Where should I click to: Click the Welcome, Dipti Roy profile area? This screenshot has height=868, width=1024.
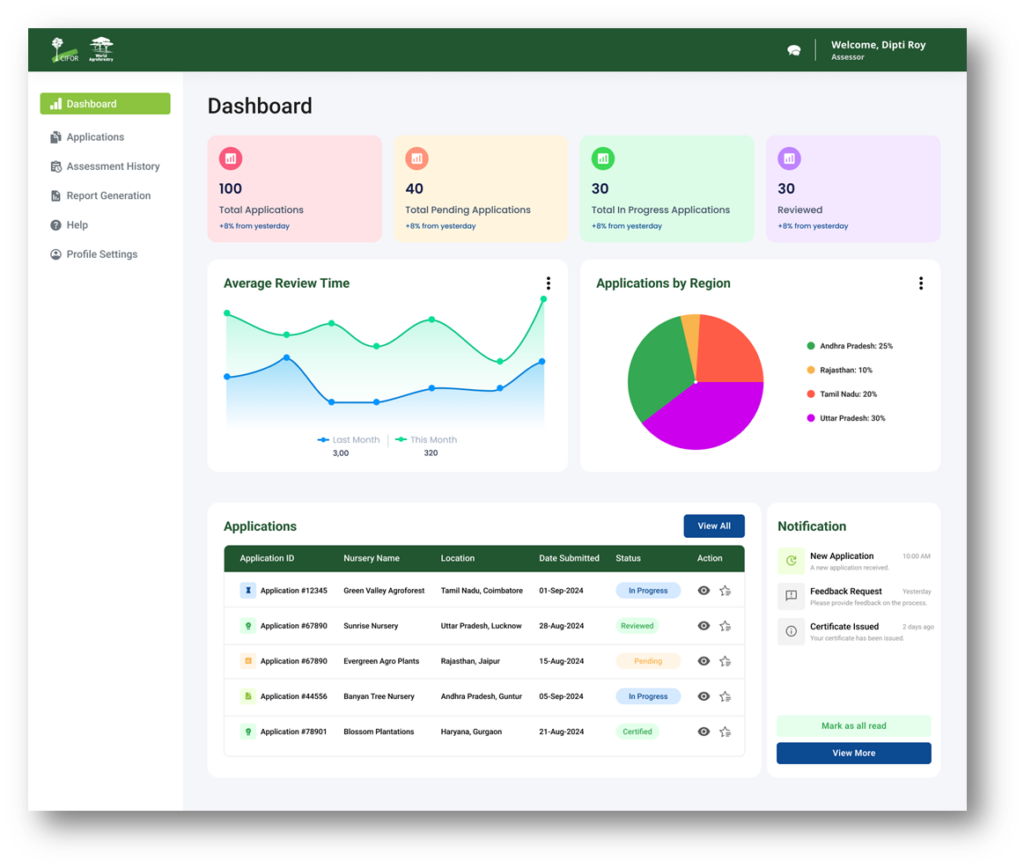(x=877, y=49)
